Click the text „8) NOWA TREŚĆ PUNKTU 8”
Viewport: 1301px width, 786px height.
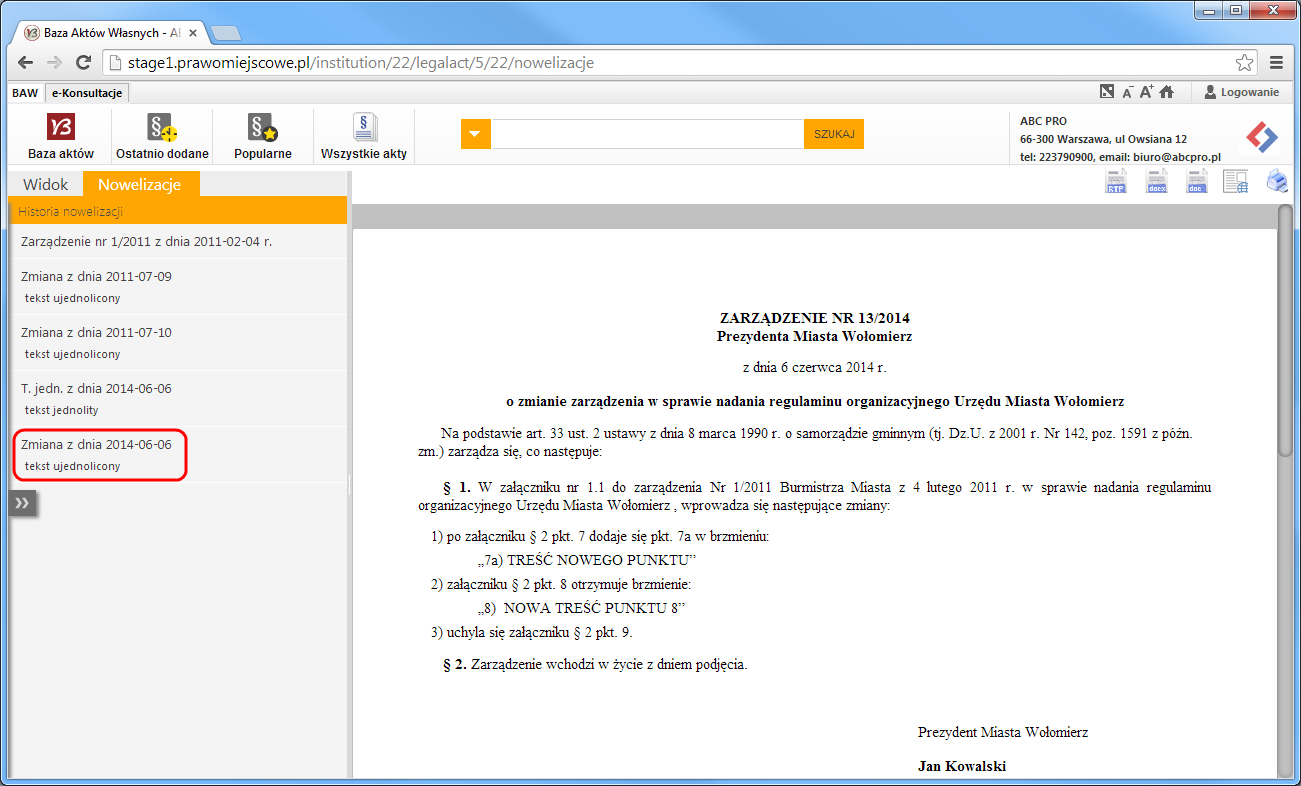click(583, 608)
